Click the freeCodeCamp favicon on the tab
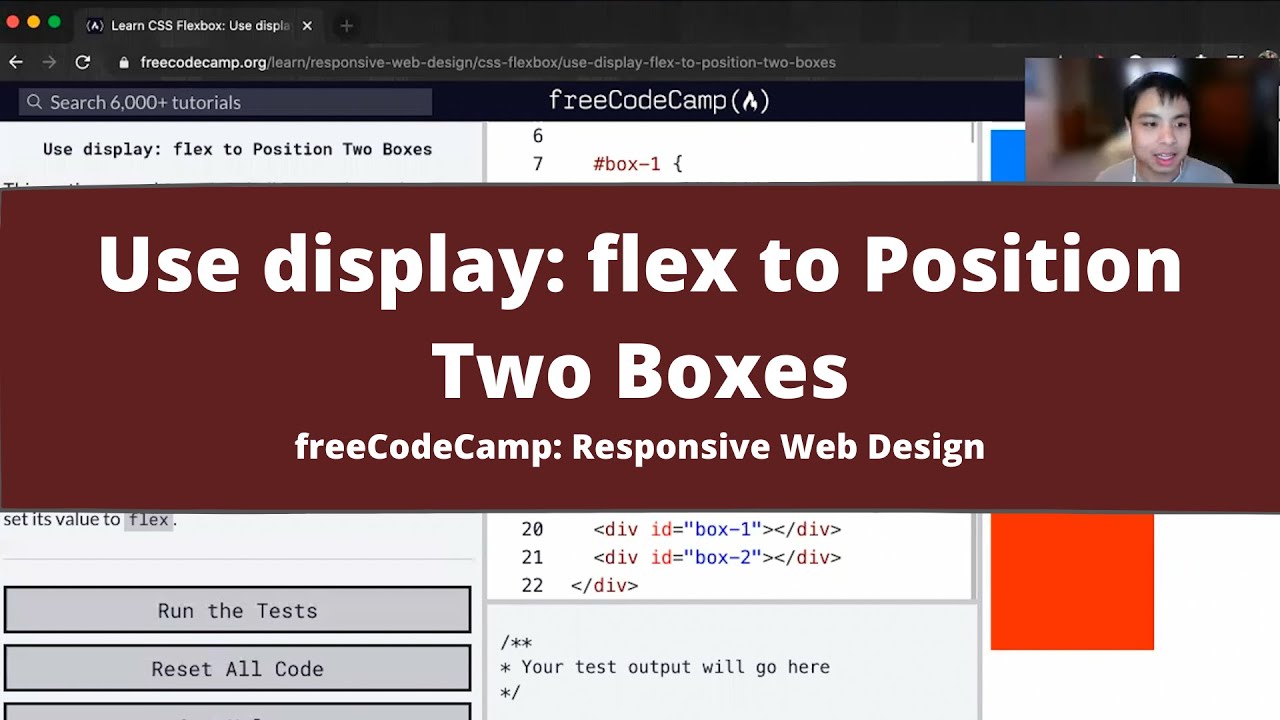This screenshot has height=720, width=1280. (x=95, y=26)
